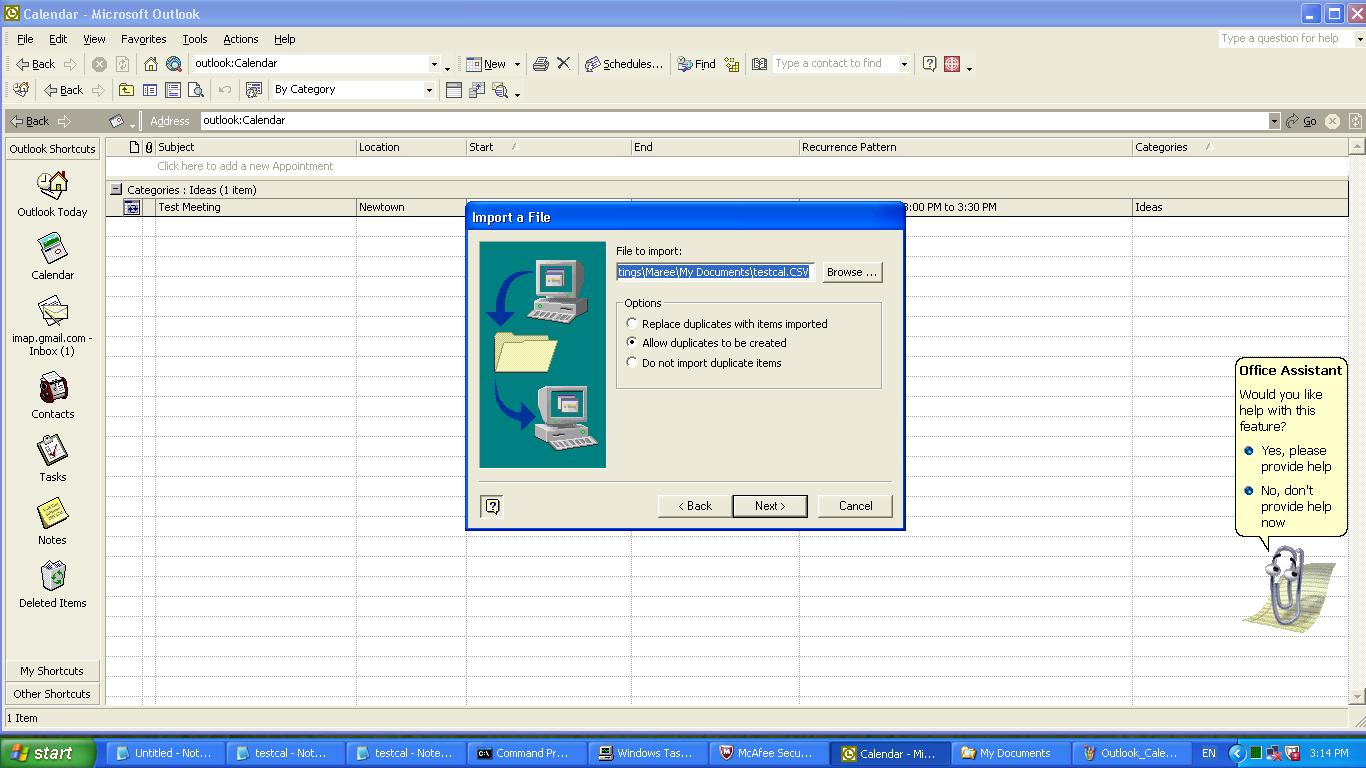Open the Tools menu
Image resolution: width=1366 pixels, height=768 pixels.
[x=194, y=39]
